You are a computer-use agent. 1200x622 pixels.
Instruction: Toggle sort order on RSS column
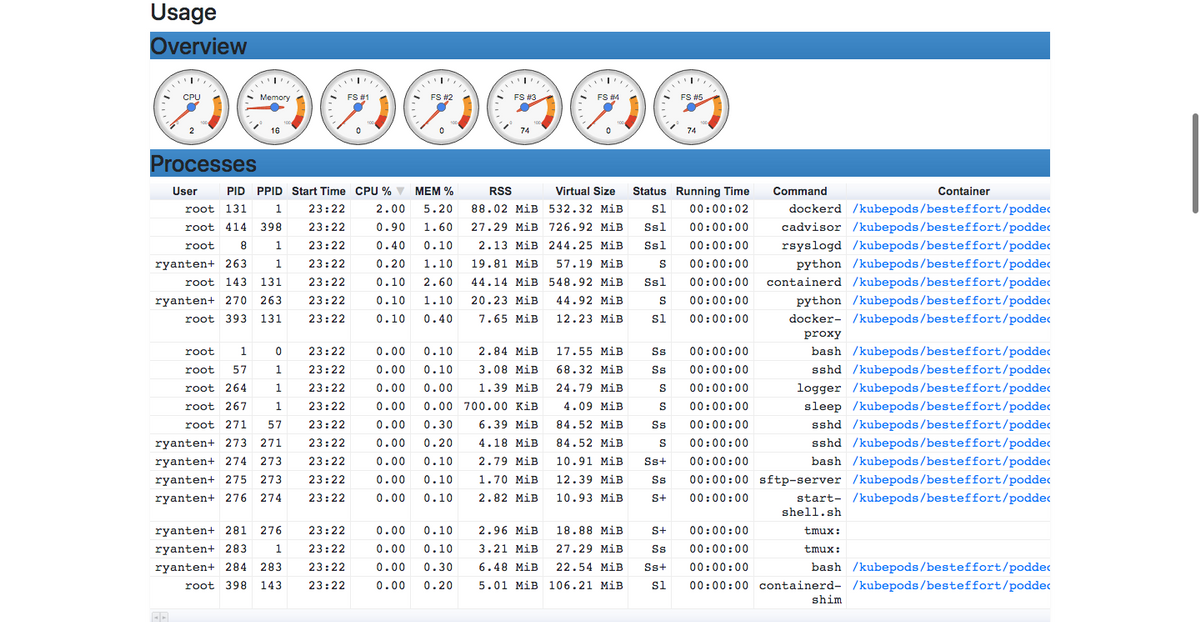click(x=500, y=191)
